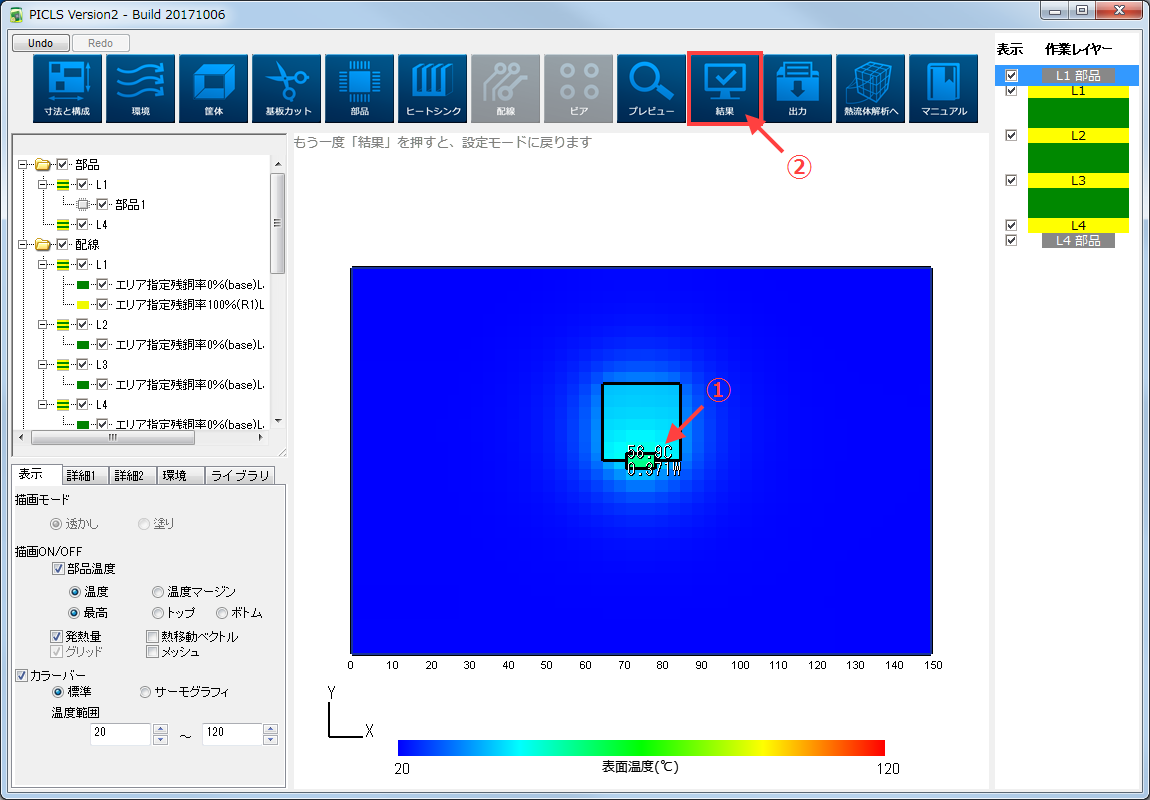Click the yellow swatch for エリア指定残銅率100%(R1)
Viewport: 1150px width, 800px height.
point(83,305)
